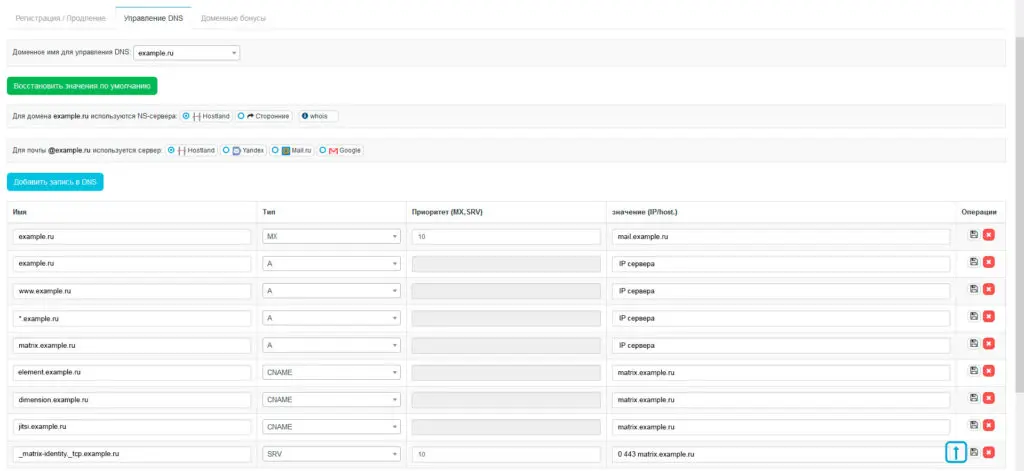Click Добавить запись в DNS button
The height and width of the screenshot is (471, 1024).
[55, 182]
